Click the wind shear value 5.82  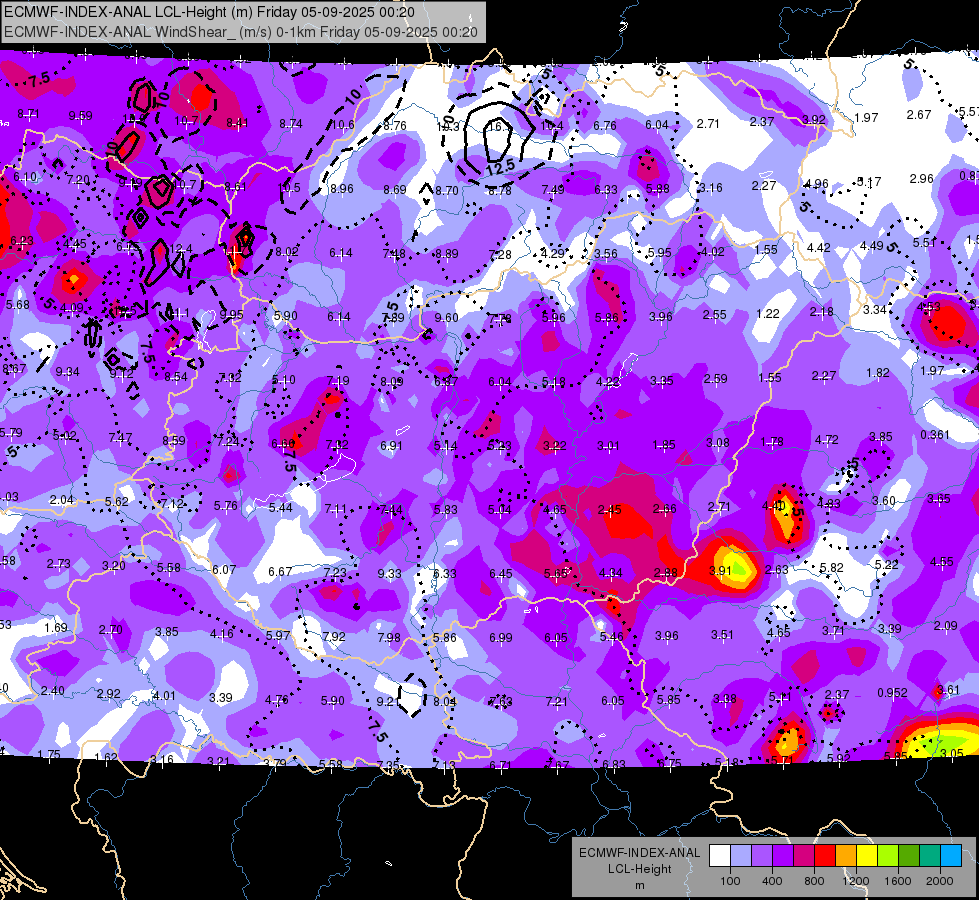832,567
